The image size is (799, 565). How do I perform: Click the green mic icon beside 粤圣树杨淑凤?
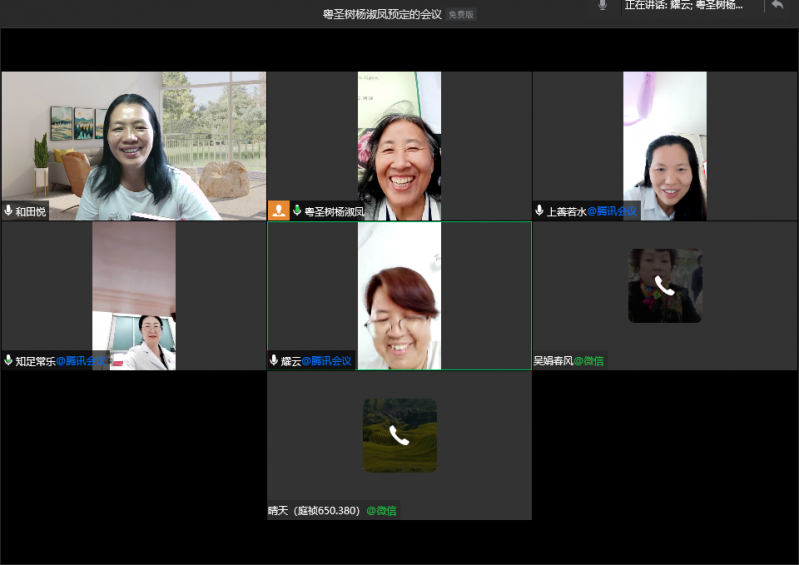(x=296, y=211)
